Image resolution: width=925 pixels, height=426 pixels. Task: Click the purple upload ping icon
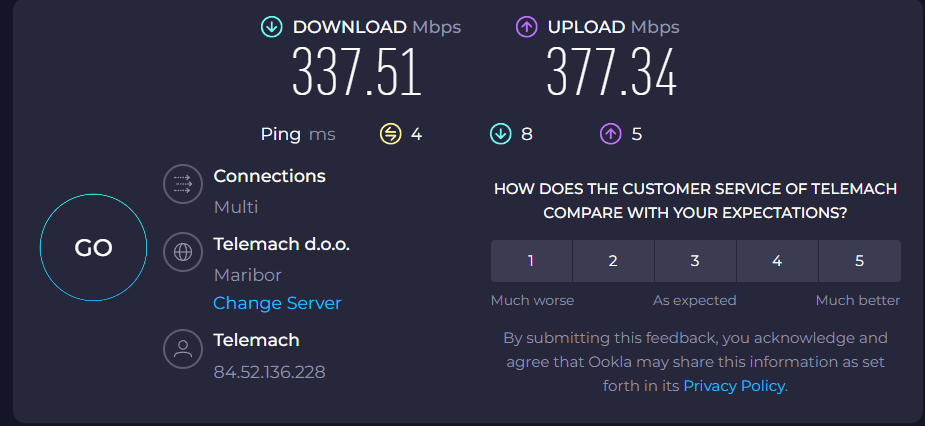click(x=611, y=133)
